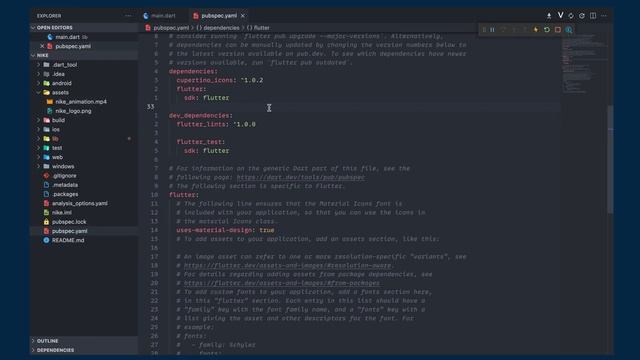
Task: Open editor More Actions ellipsis menu
Action: (604, 16)
